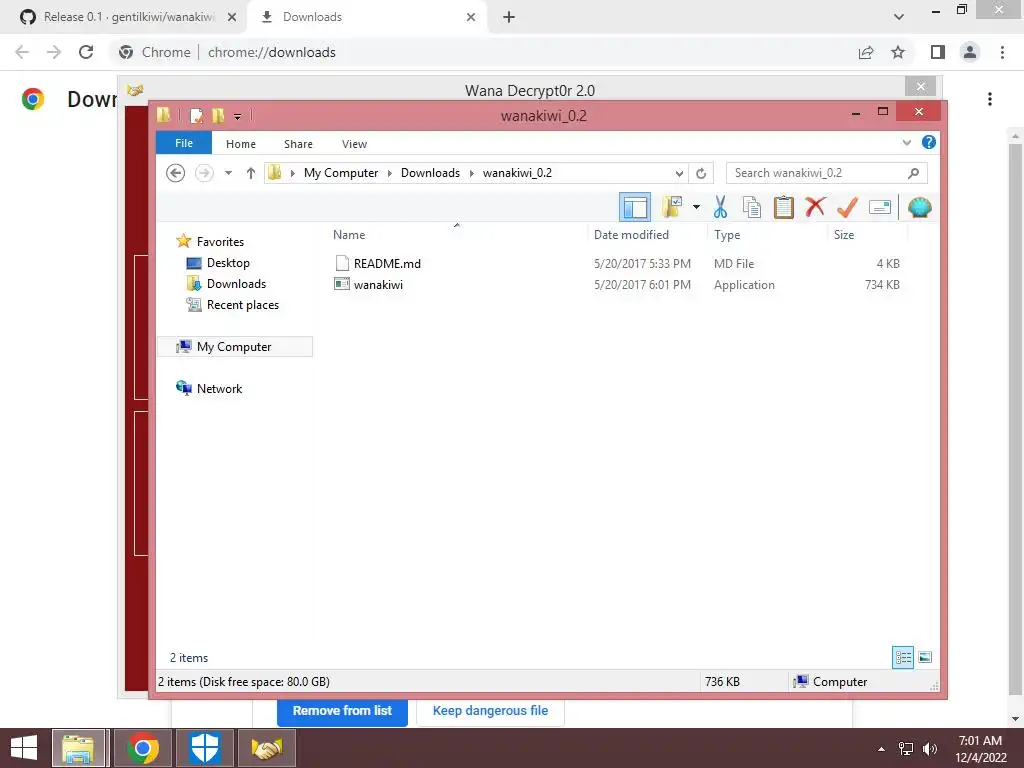This screenshot has width=1024, height=768.
Task: Select Downloads in navigation pane
Action: pyautogui.click(x=236, y=283)
